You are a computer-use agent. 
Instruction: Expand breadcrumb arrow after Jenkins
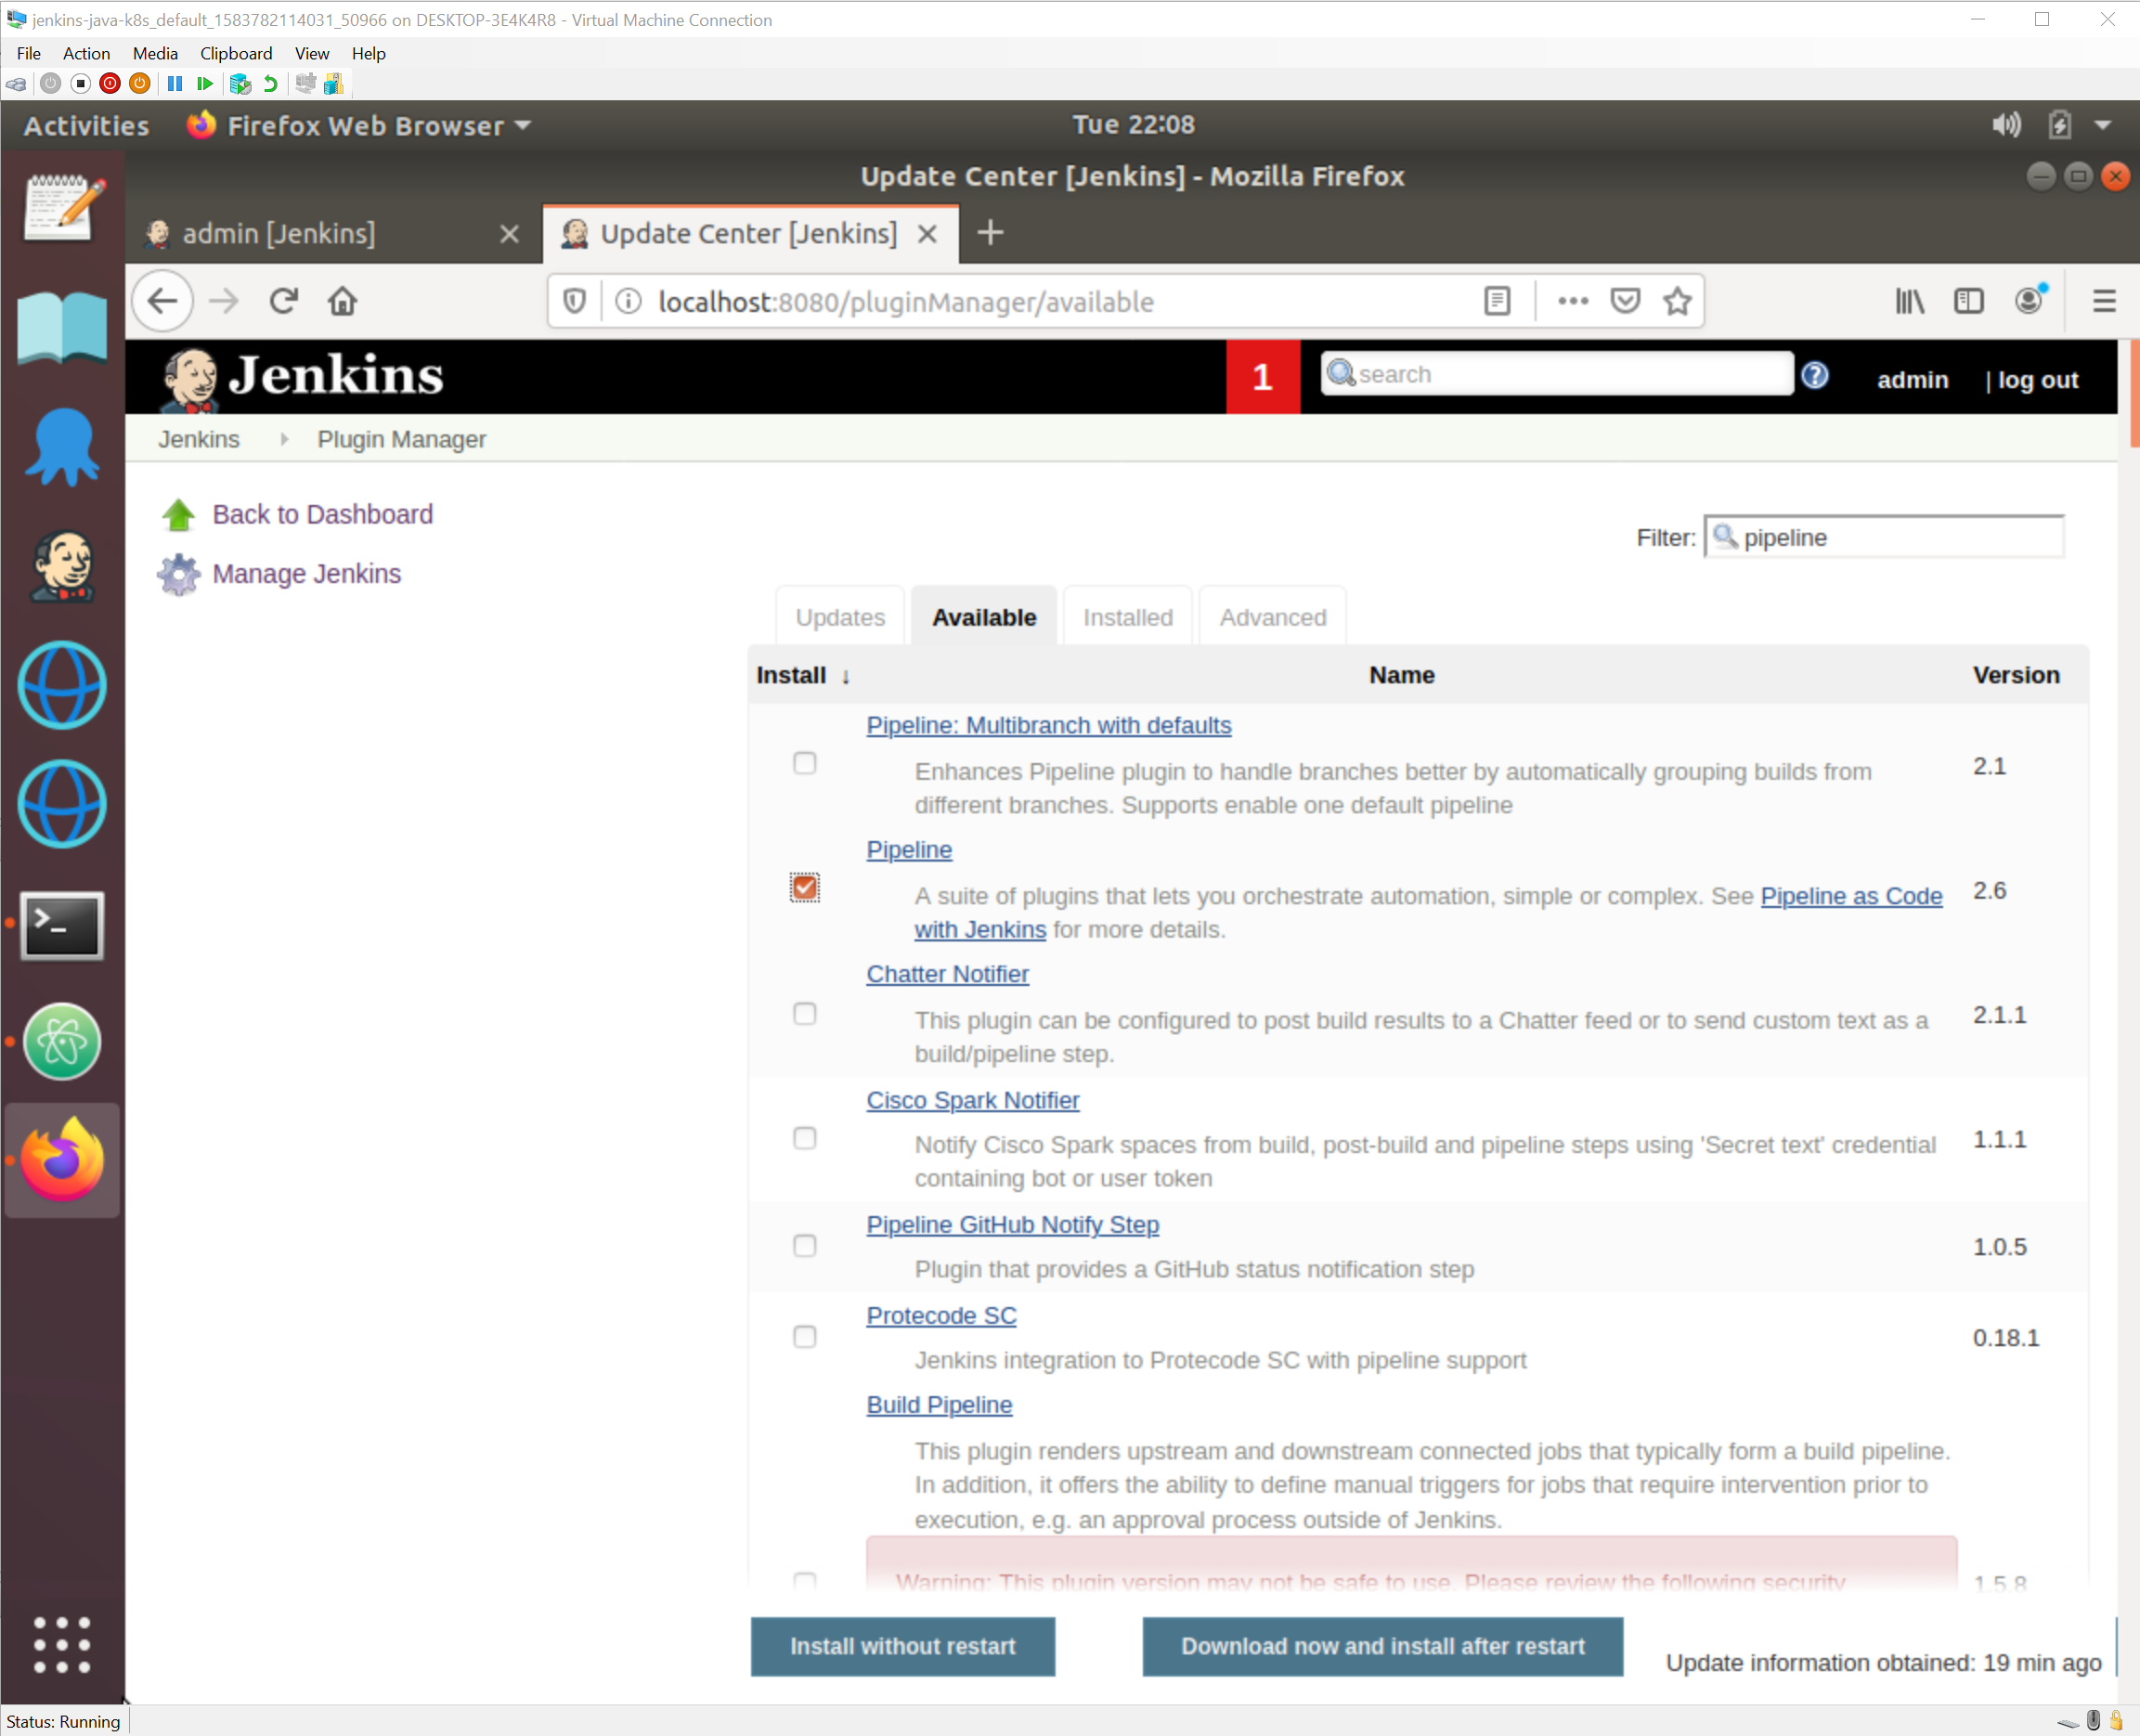284,439
